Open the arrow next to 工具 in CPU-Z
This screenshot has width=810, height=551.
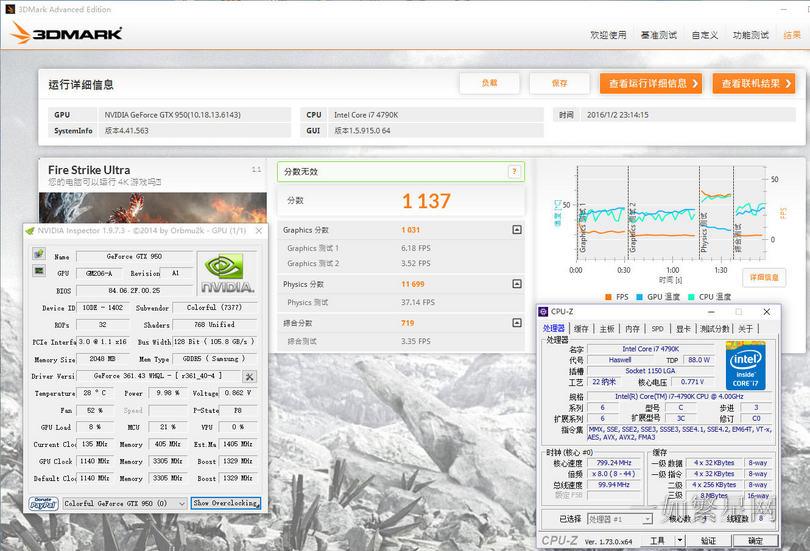pos(680,540)
